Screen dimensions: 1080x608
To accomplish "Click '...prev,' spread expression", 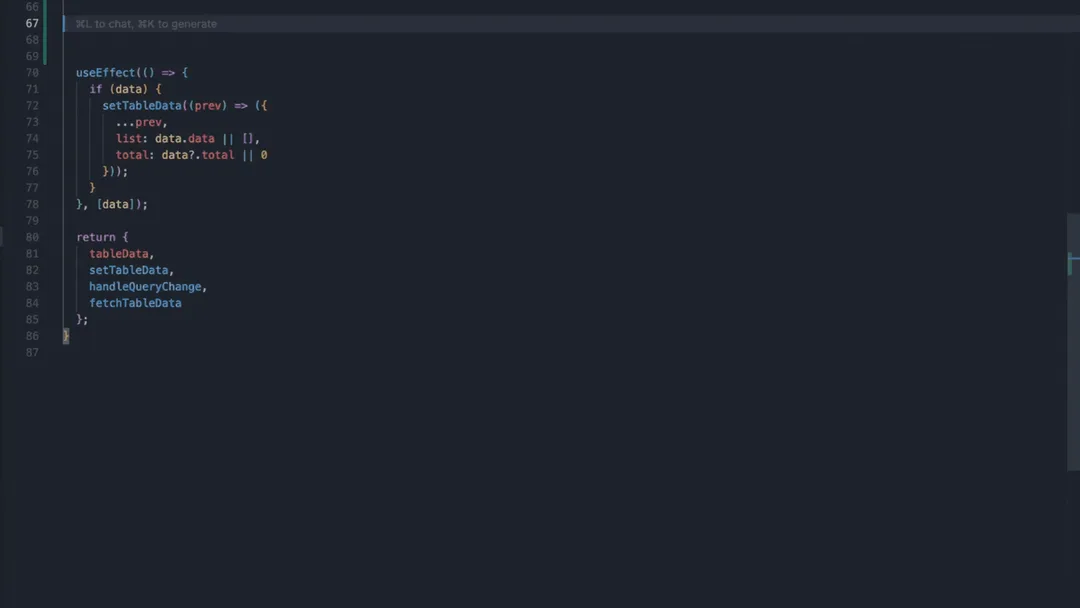I will click(141, 123).
